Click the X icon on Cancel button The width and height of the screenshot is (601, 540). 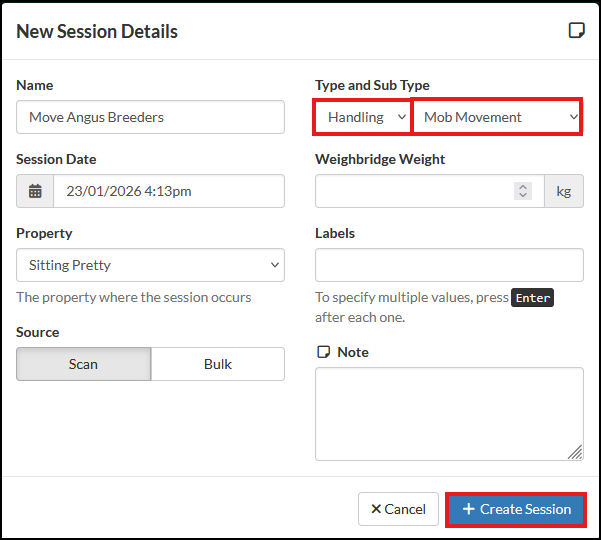pyautogui.click(x=376, y=509)
